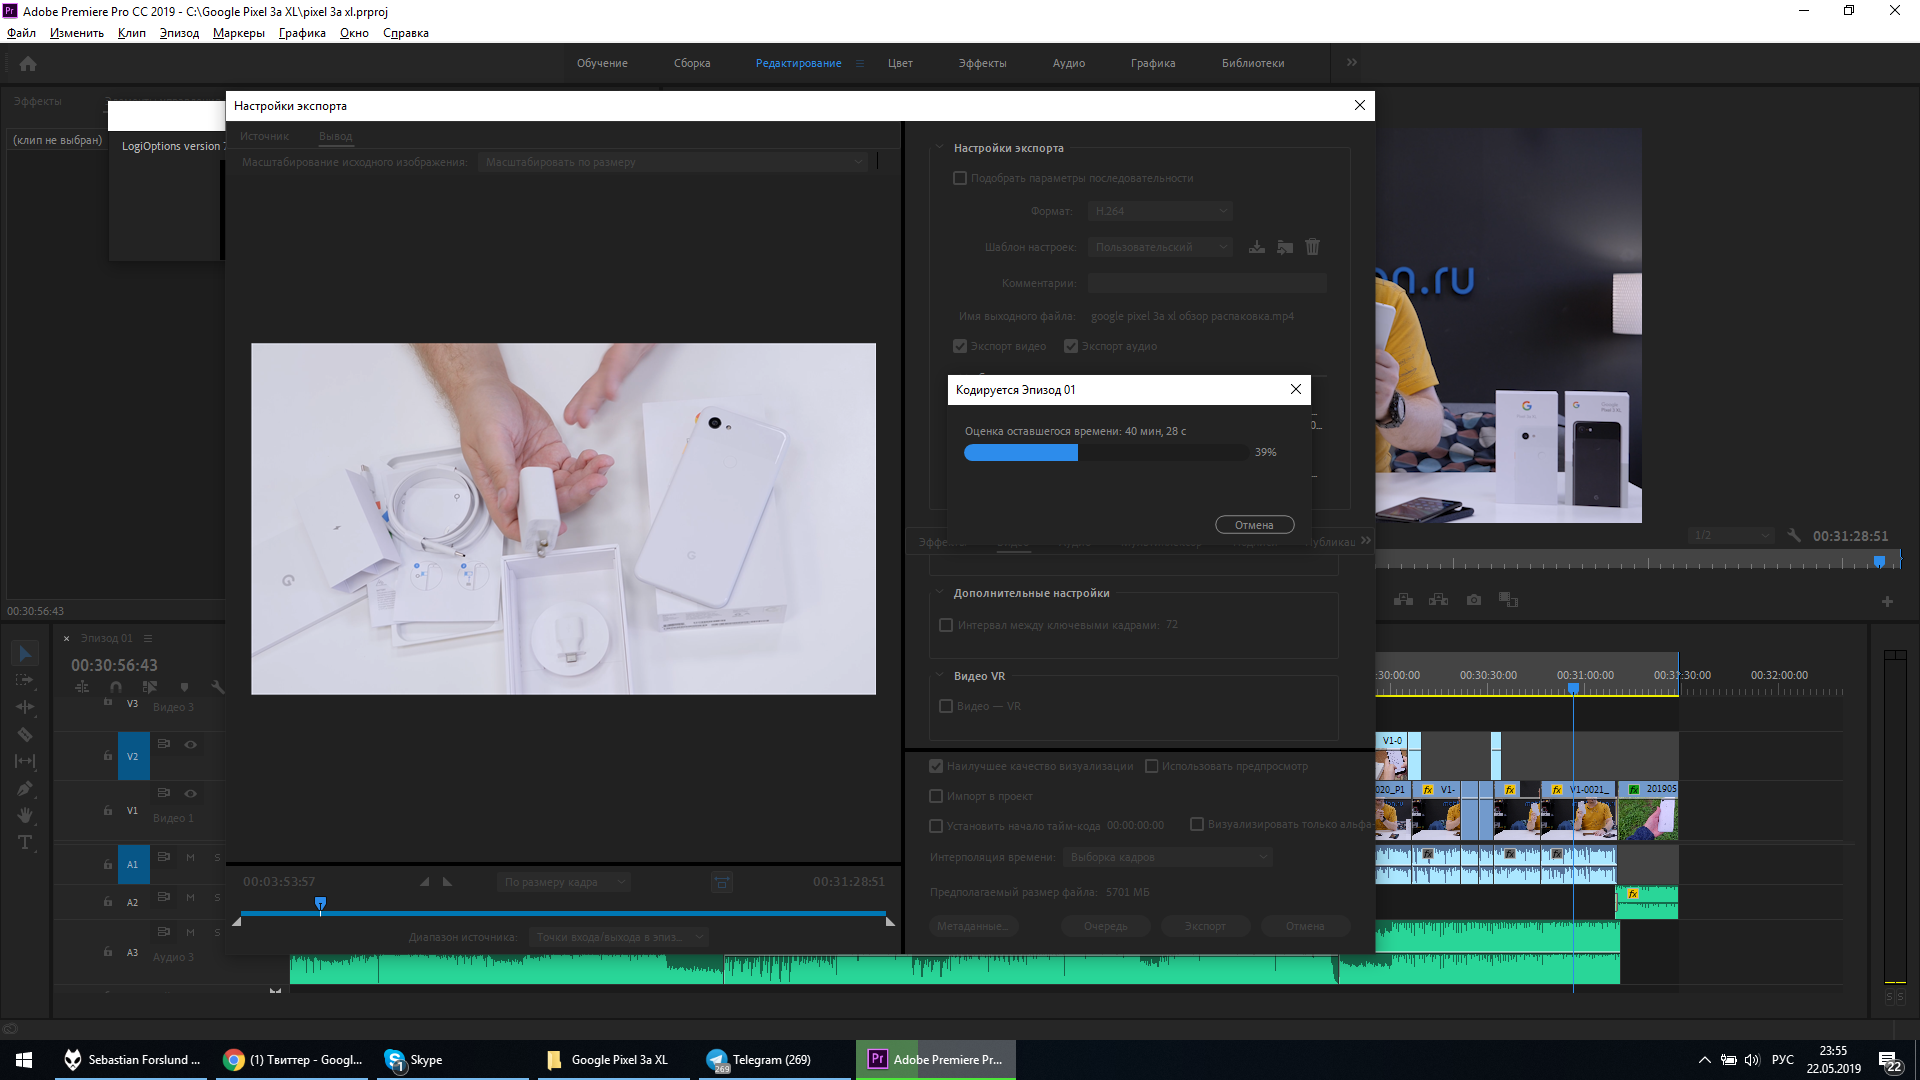
Task: Select the Razor tool
Action: point(25,734)
